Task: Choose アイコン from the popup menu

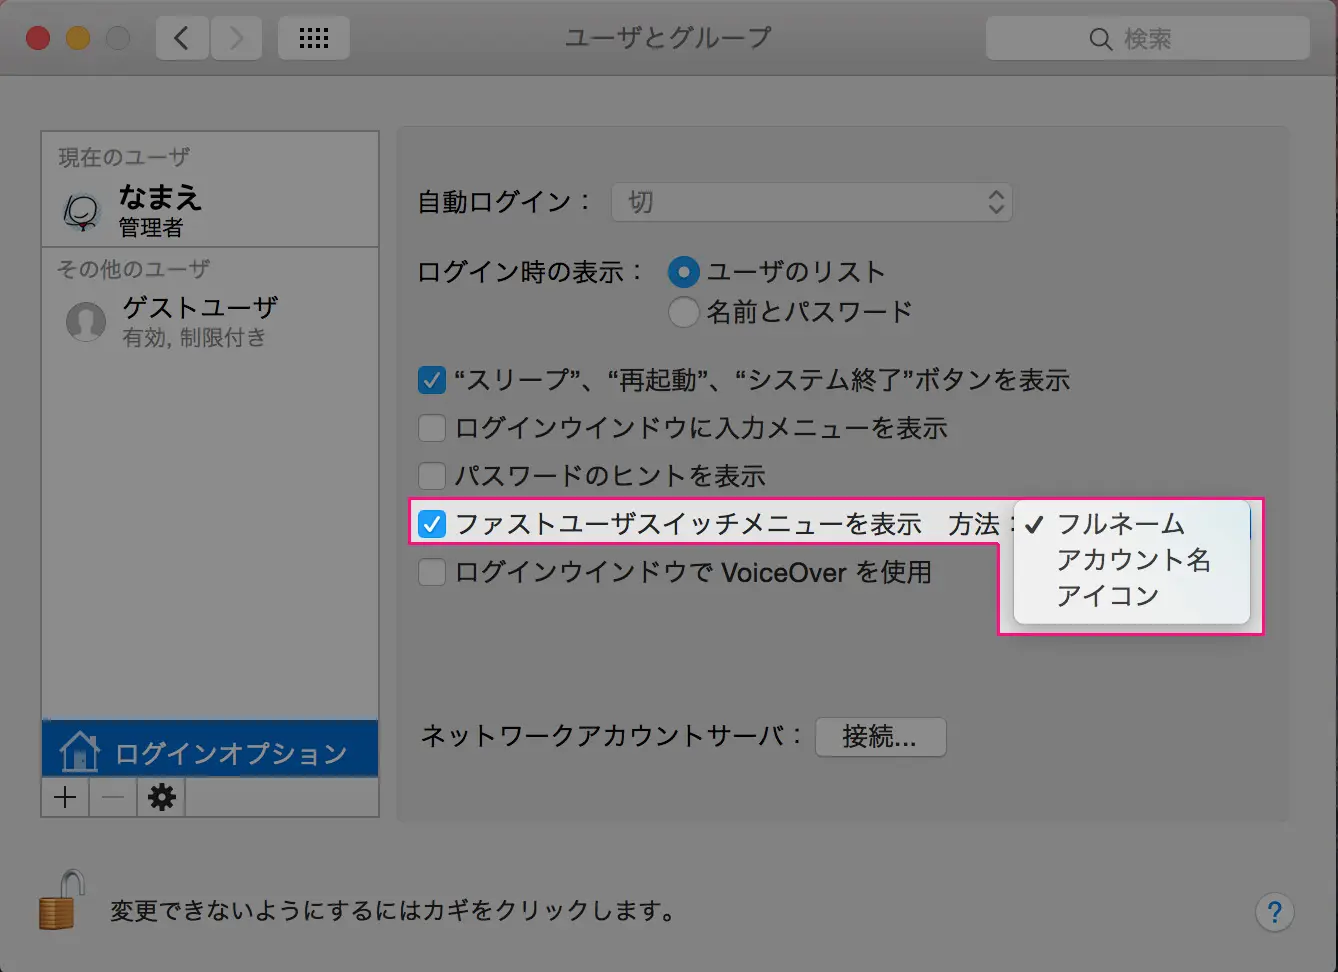Action: 1107,596
